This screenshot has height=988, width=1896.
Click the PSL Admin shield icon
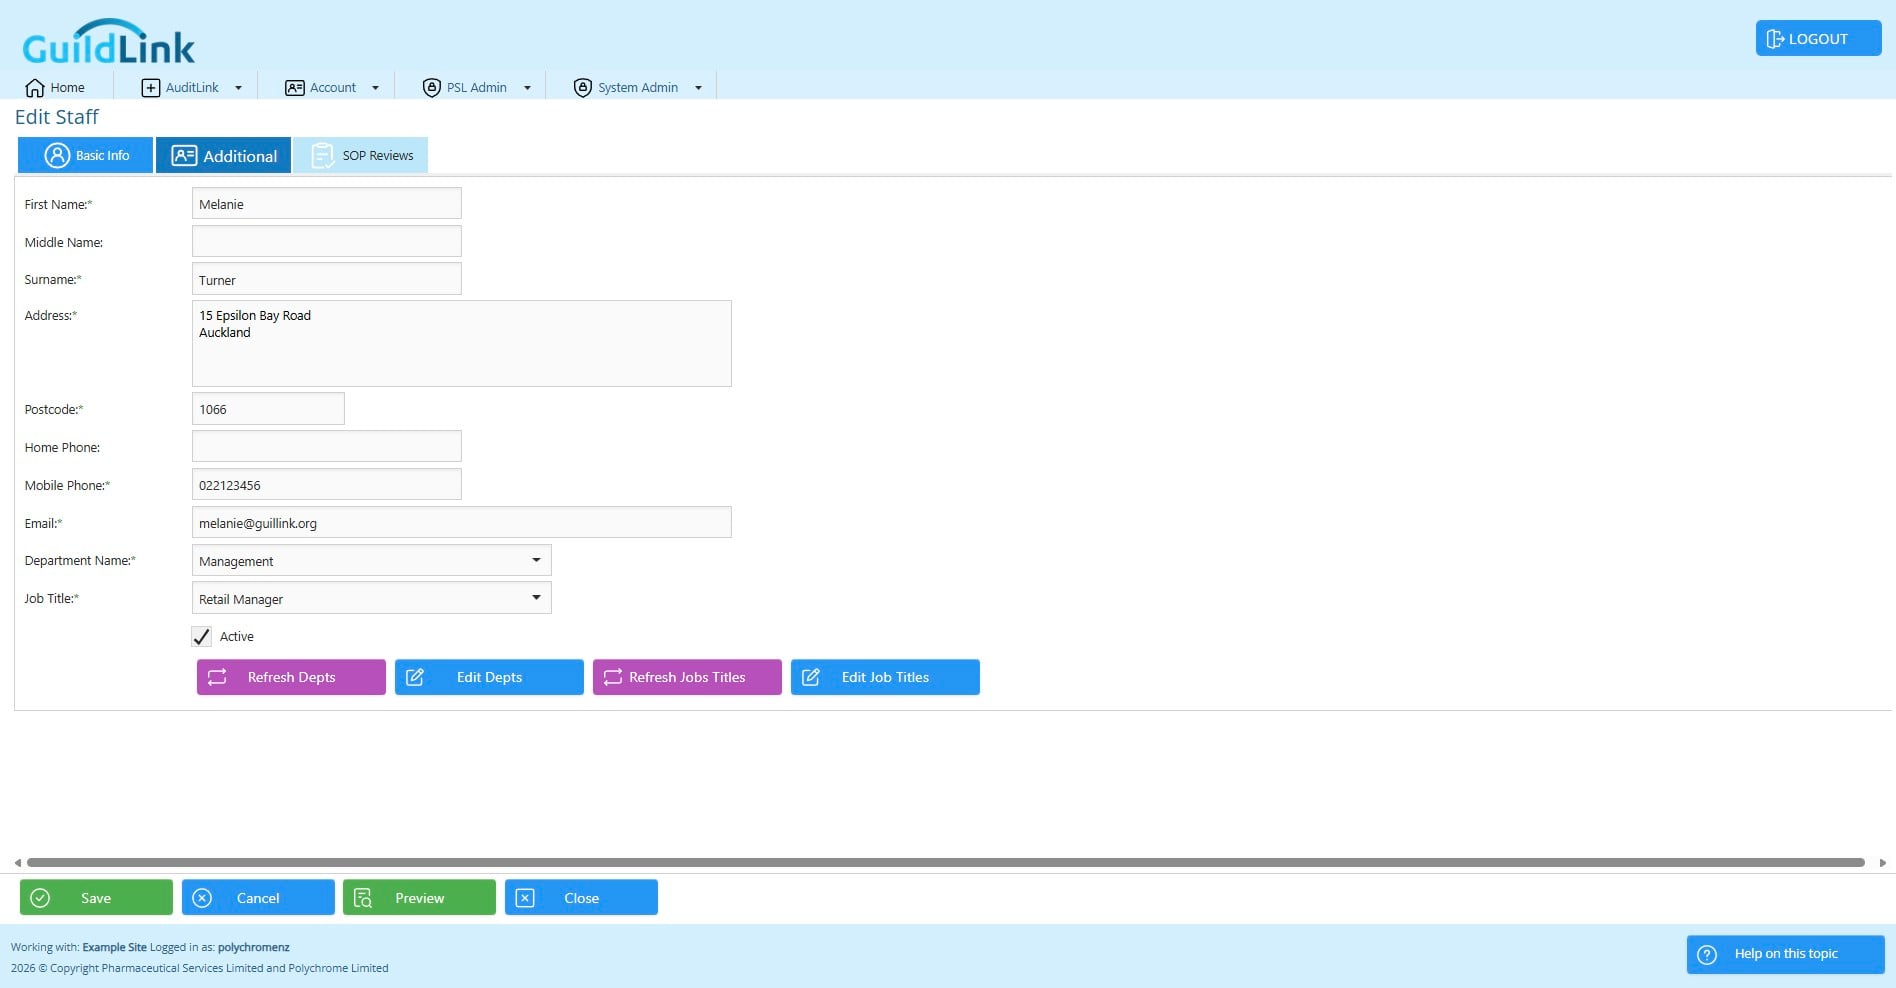click(x=432, y=88)
